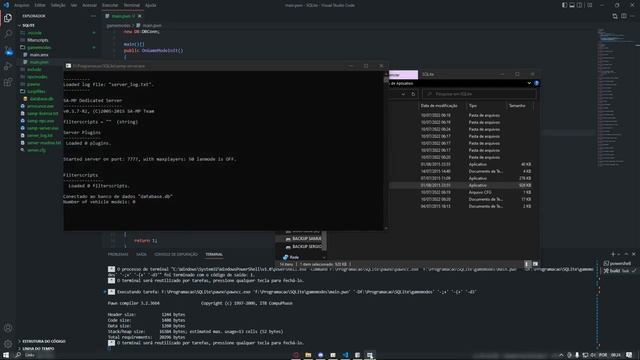The height and width of the screenshot is (360, 640).
Task: Open server_log.txt in the explorer
Action: tap(40, 136)
